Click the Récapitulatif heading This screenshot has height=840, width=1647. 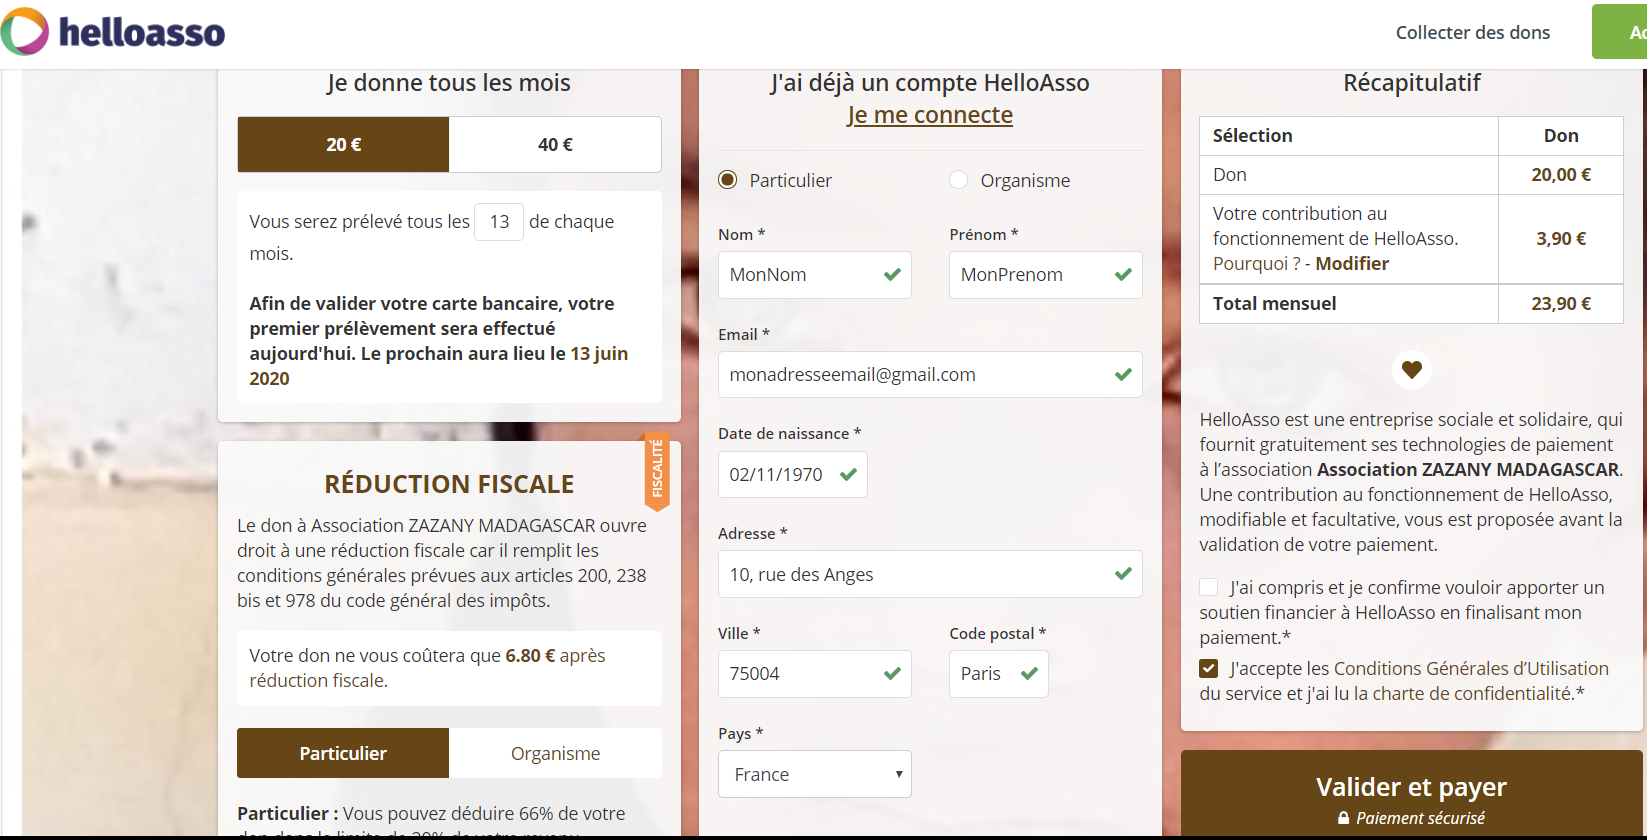click(x=1411, y=82)
